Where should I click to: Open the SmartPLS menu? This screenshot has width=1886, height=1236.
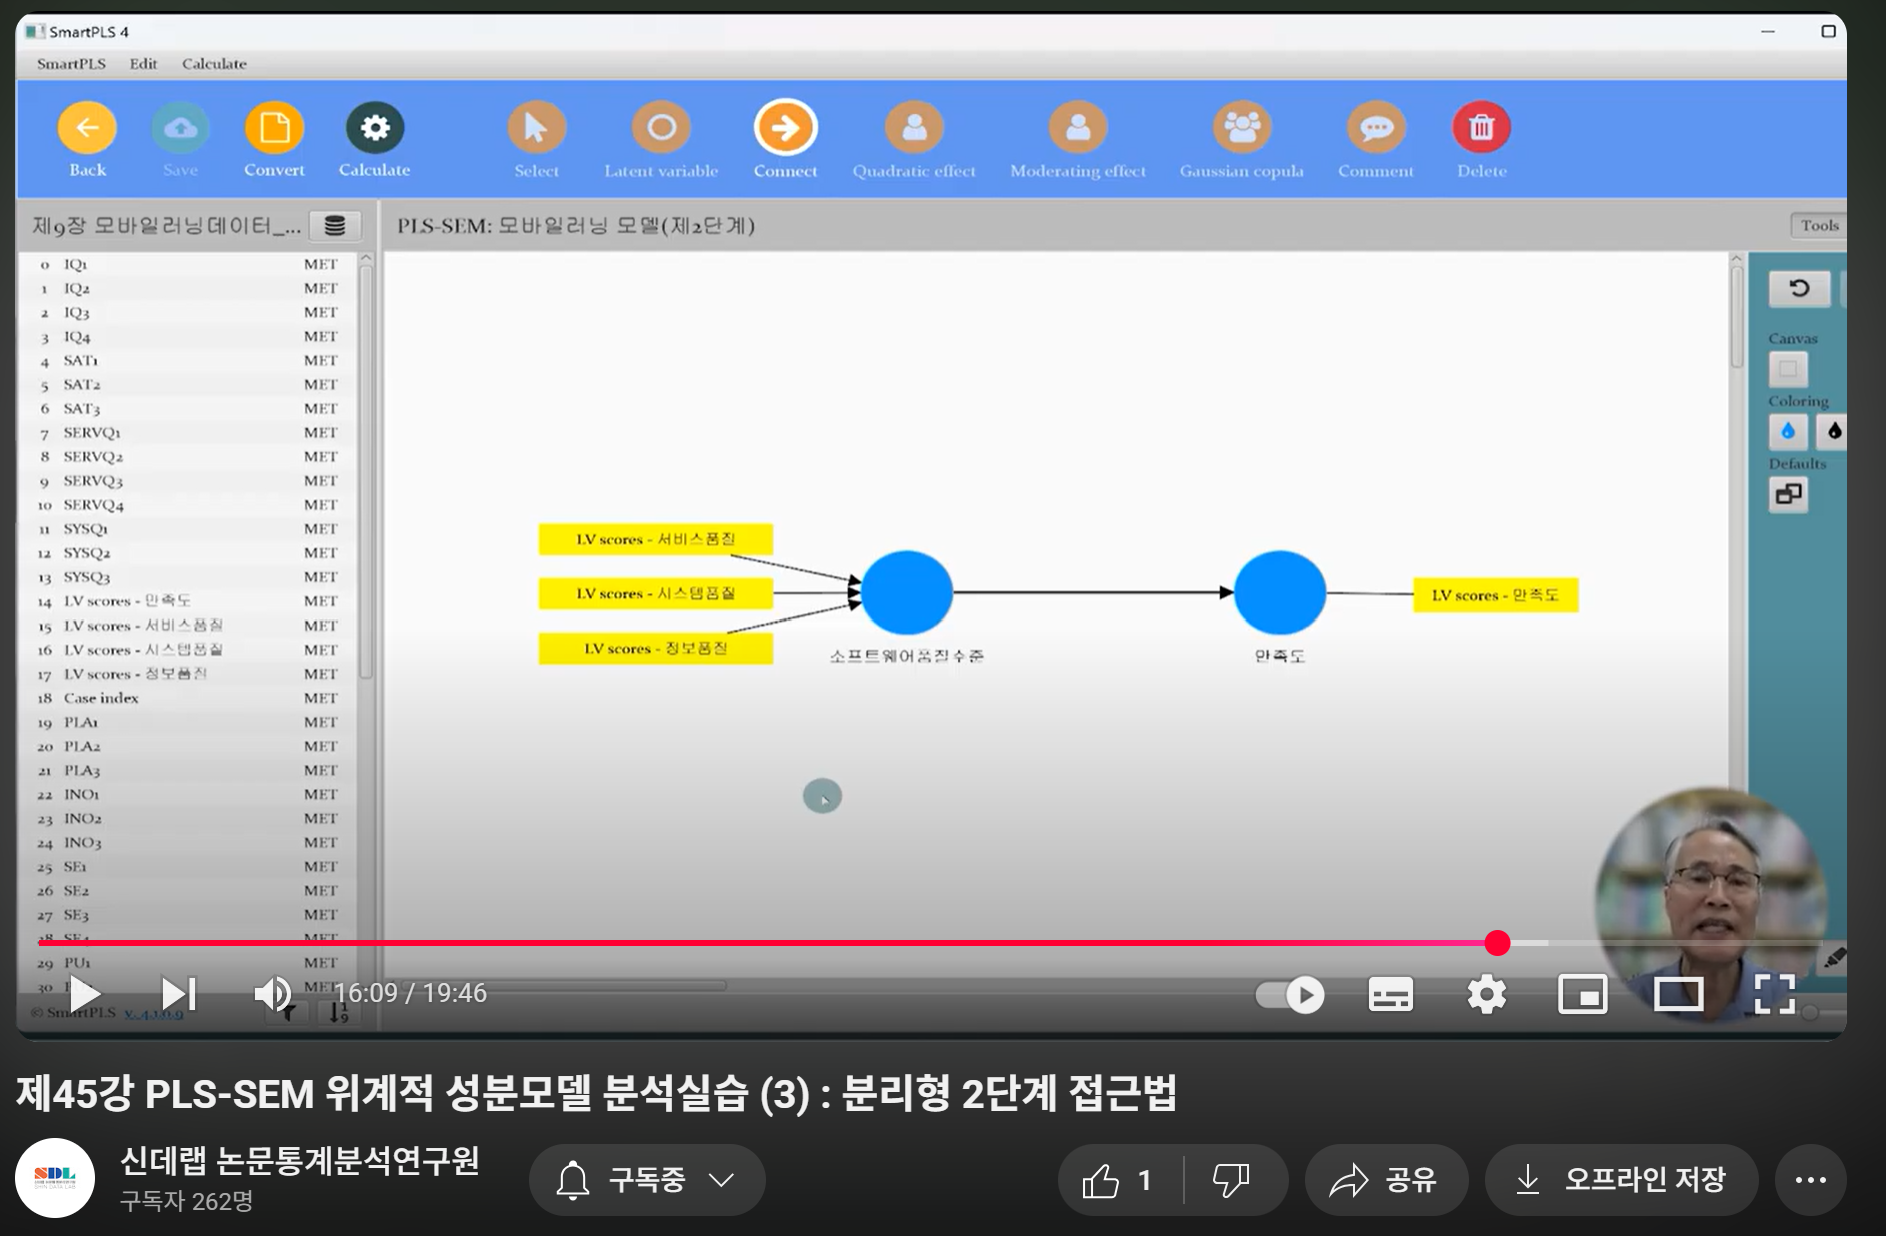point(71,64)
